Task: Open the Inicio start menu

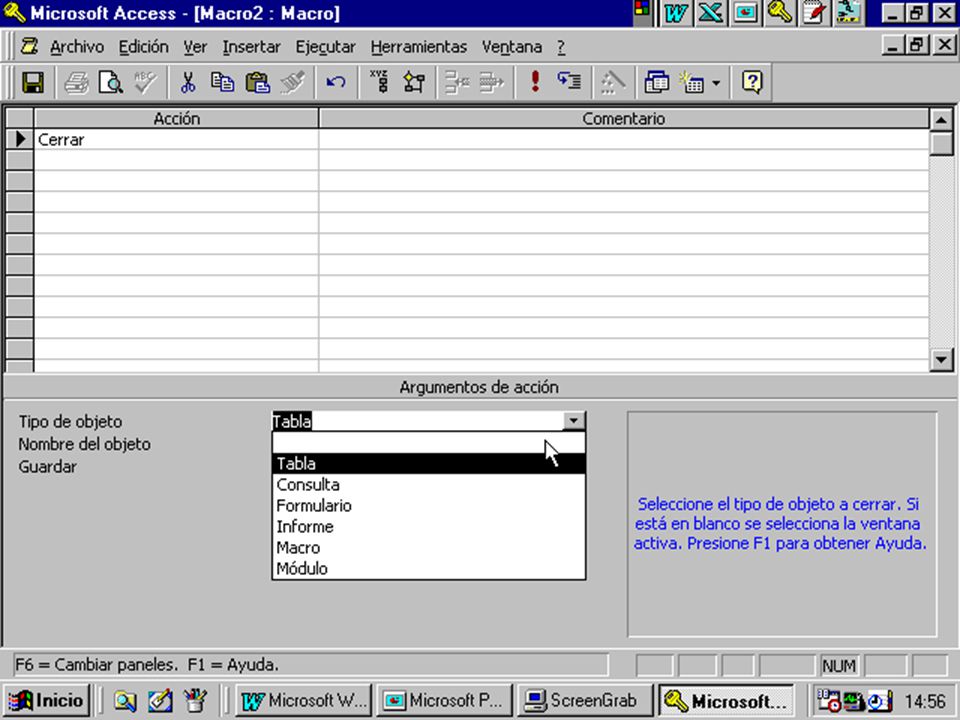Action: point(47,700)
